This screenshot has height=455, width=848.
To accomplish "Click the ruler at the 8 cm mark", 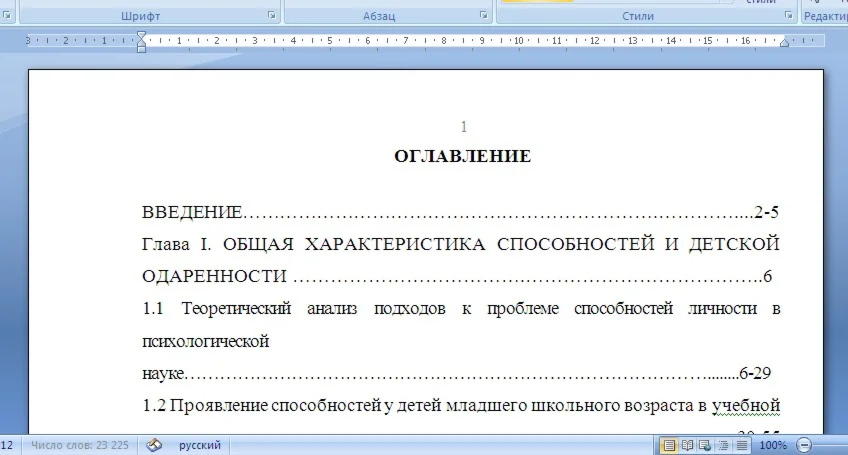I will coord(443,41).
